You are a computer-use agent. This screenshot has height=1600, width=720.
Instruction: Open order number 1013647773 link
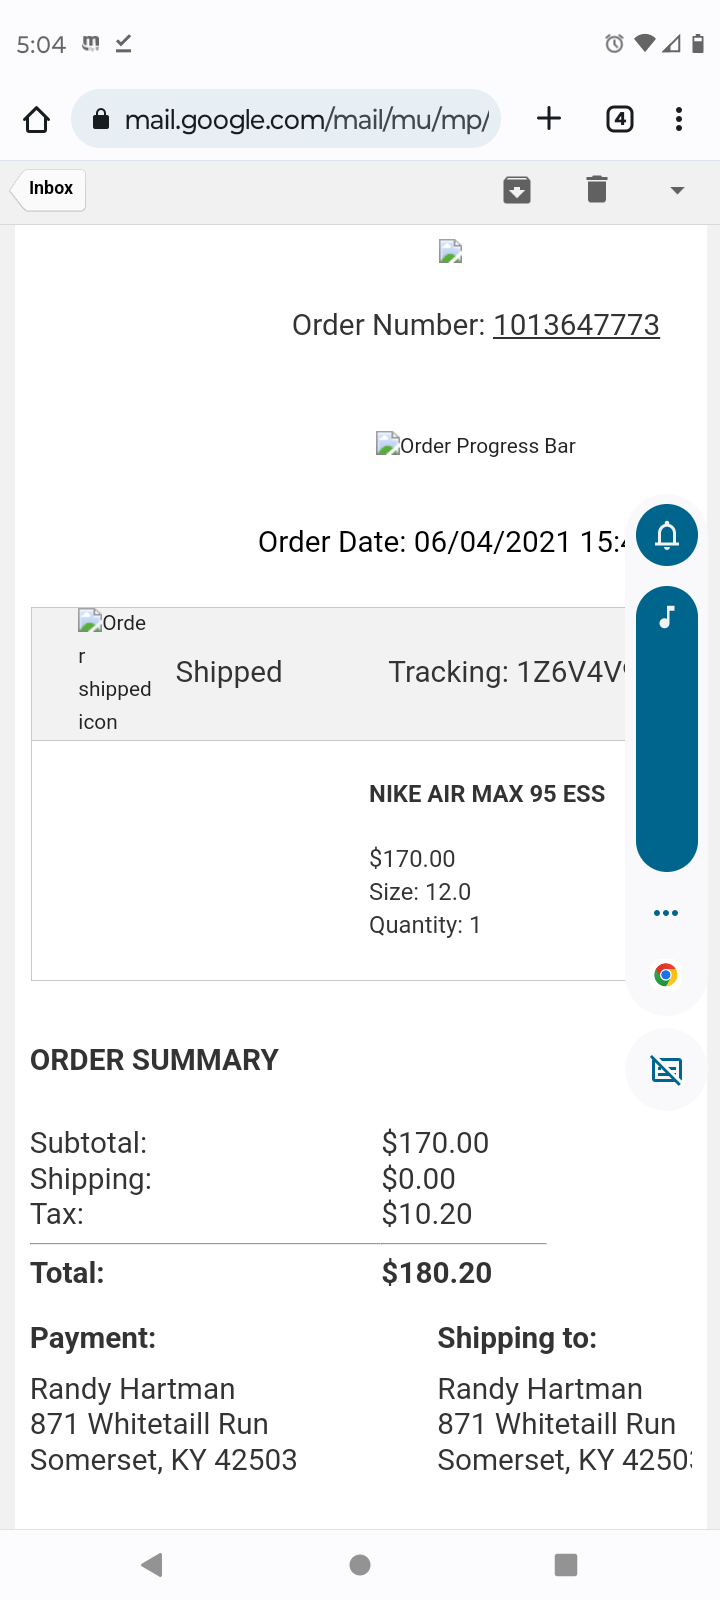(576, 325)
